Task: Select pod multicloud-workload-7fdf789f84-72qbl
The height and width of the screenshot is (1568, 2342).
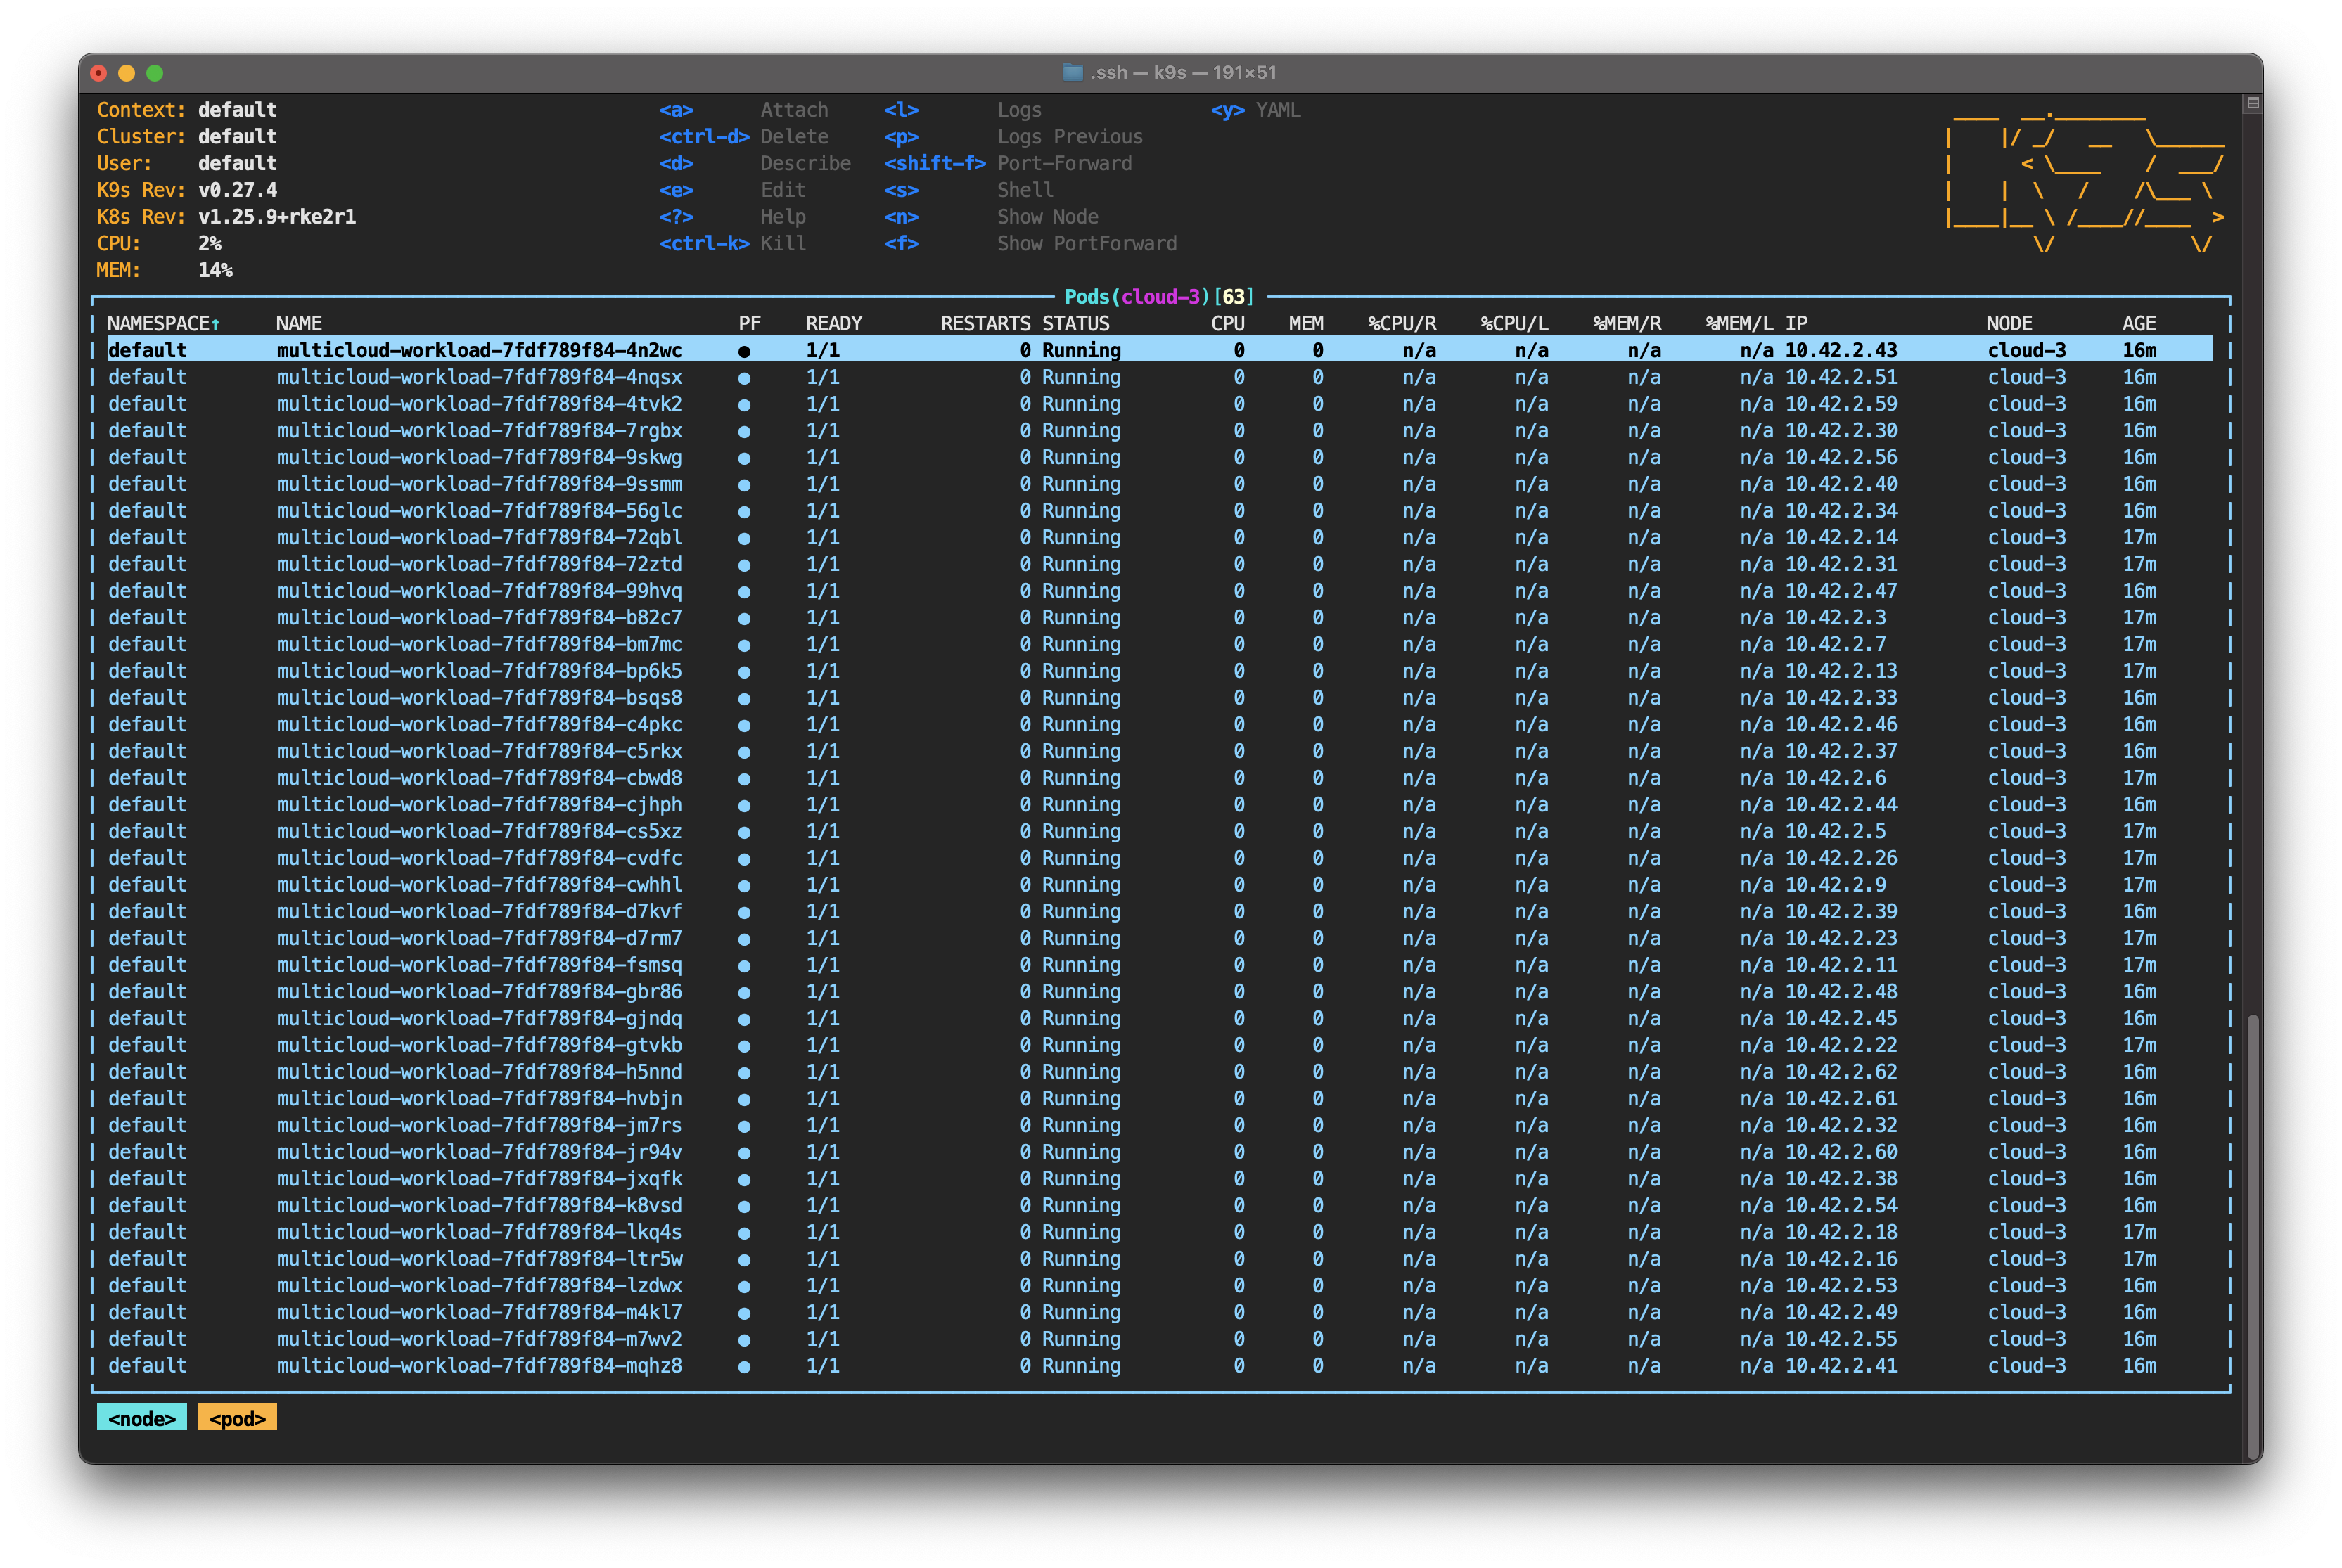Action: 1160,538
